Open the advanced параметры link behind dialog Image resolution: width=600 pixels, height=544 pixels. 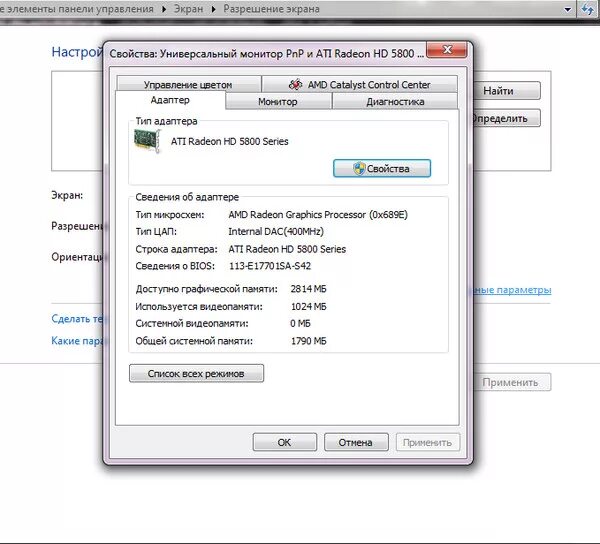click(x=512, y=290)
